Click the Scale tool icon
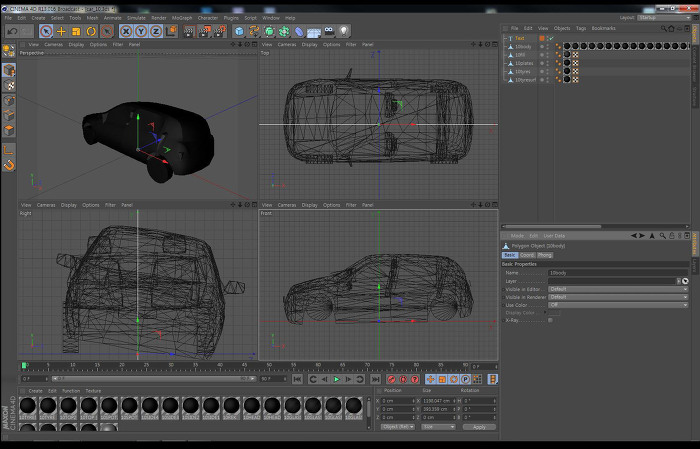The image size is (700, 449). coord(76,31)
